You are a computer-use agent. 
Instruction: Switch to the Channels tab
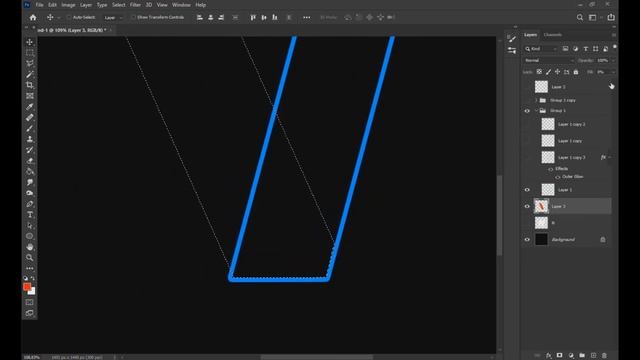(553, 35)
